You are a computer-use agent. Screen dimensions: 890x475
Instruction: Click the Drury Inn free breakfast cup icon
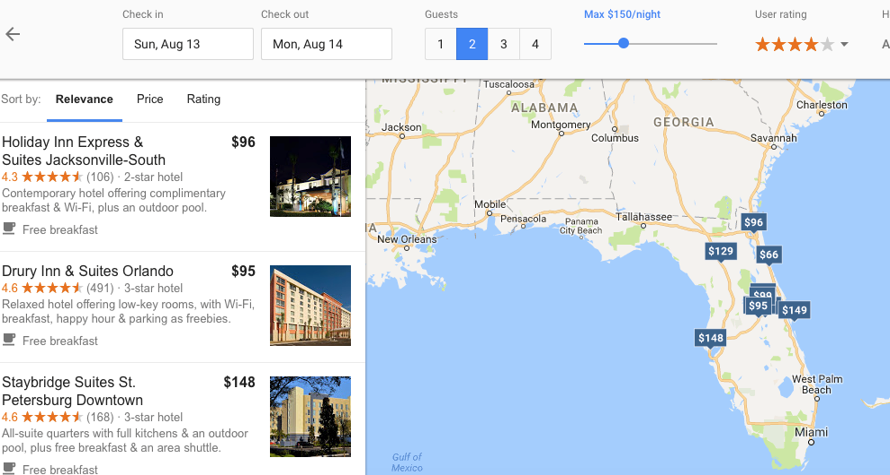coord(9,340)
